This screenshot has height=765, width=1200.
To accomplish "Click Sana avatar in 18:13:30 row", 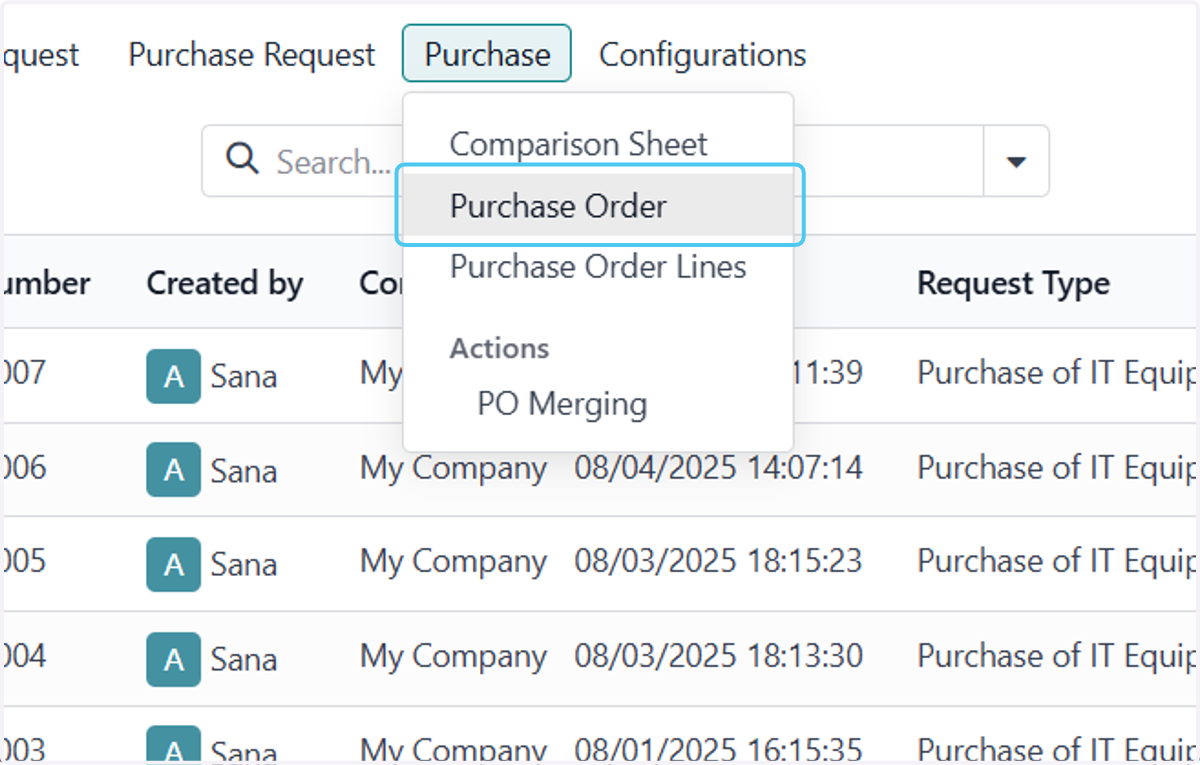I will tap(173, 659).
